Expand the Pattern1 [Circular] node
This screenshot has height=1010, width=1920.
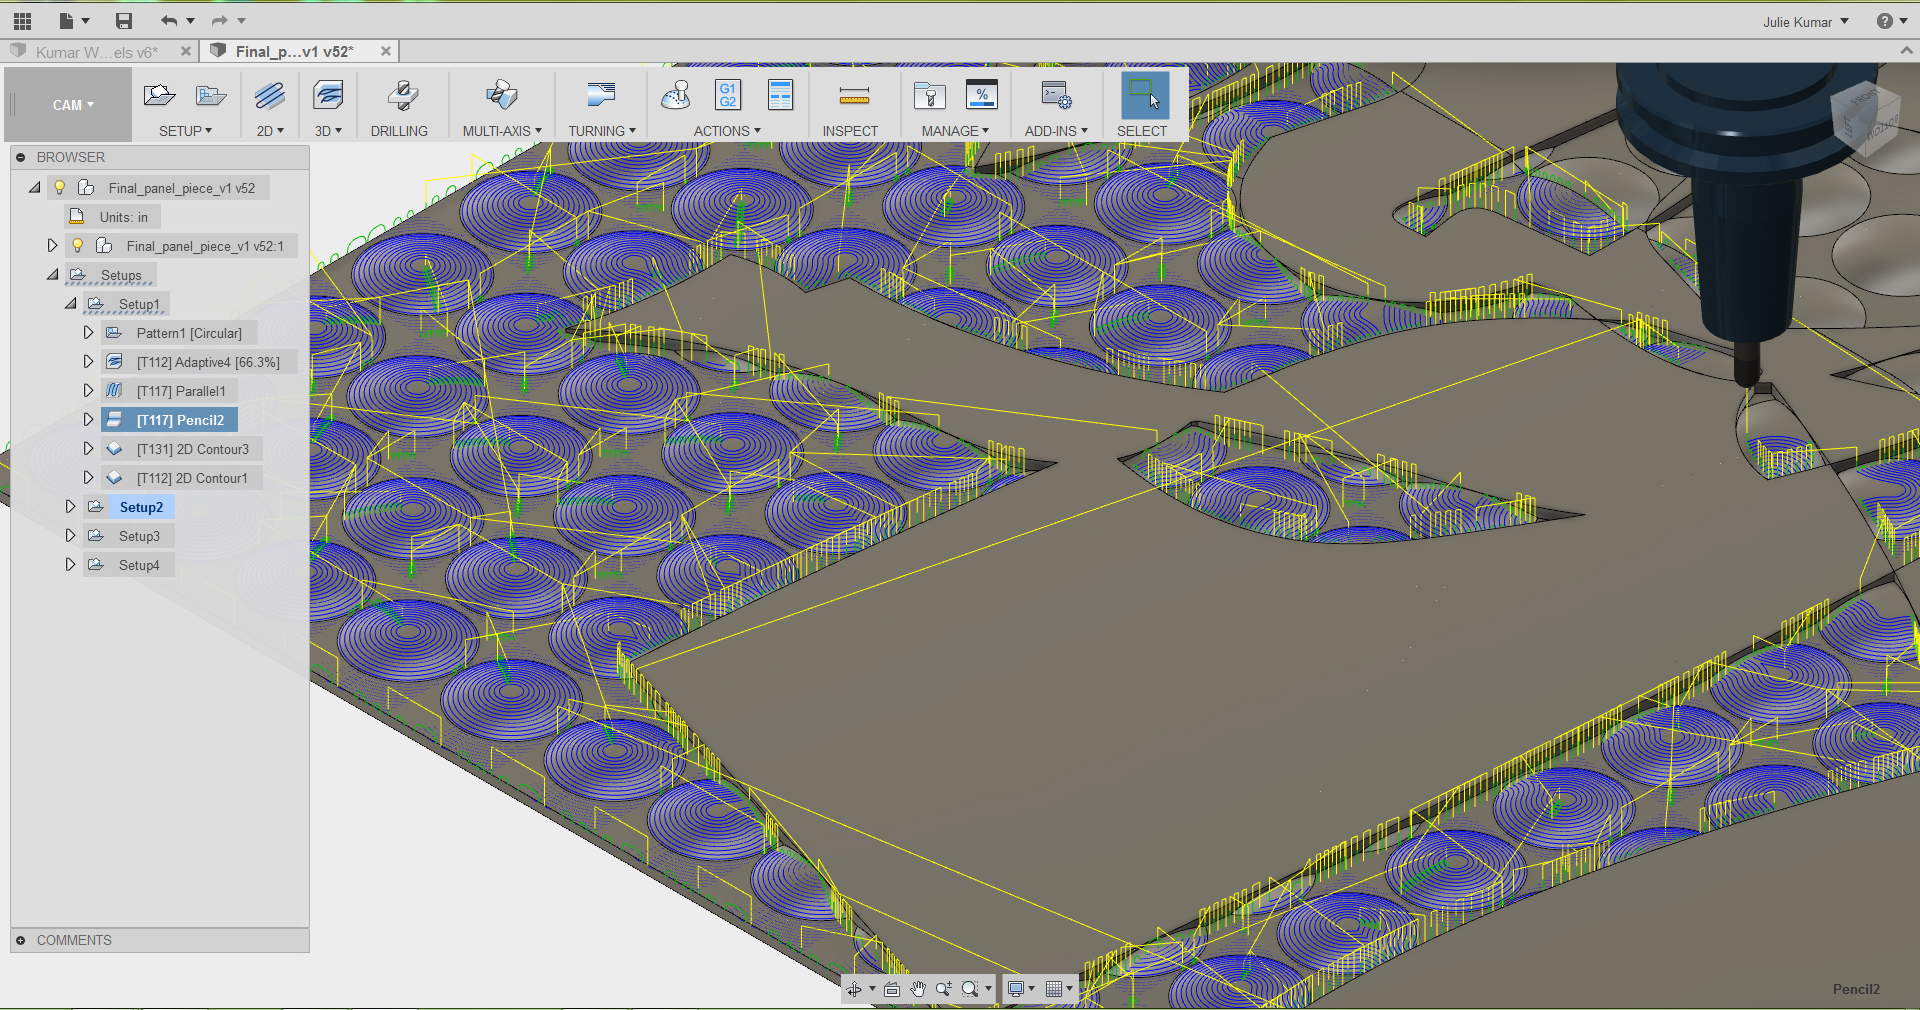point(89,332)
